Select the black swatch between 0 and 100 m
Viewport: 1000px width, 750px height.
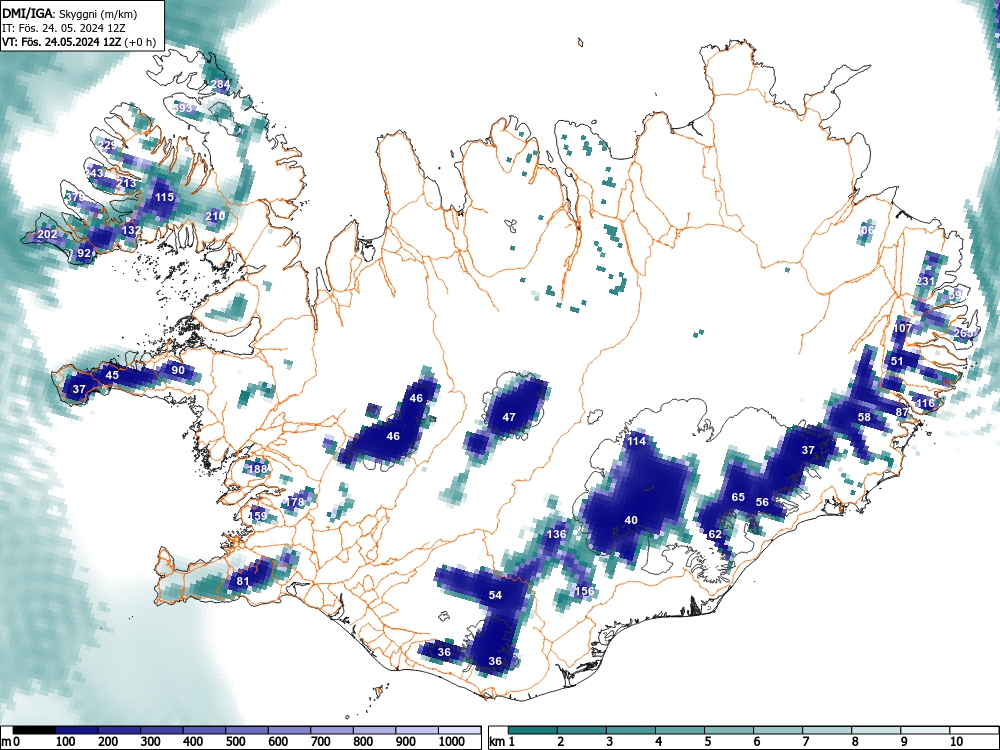34,730
